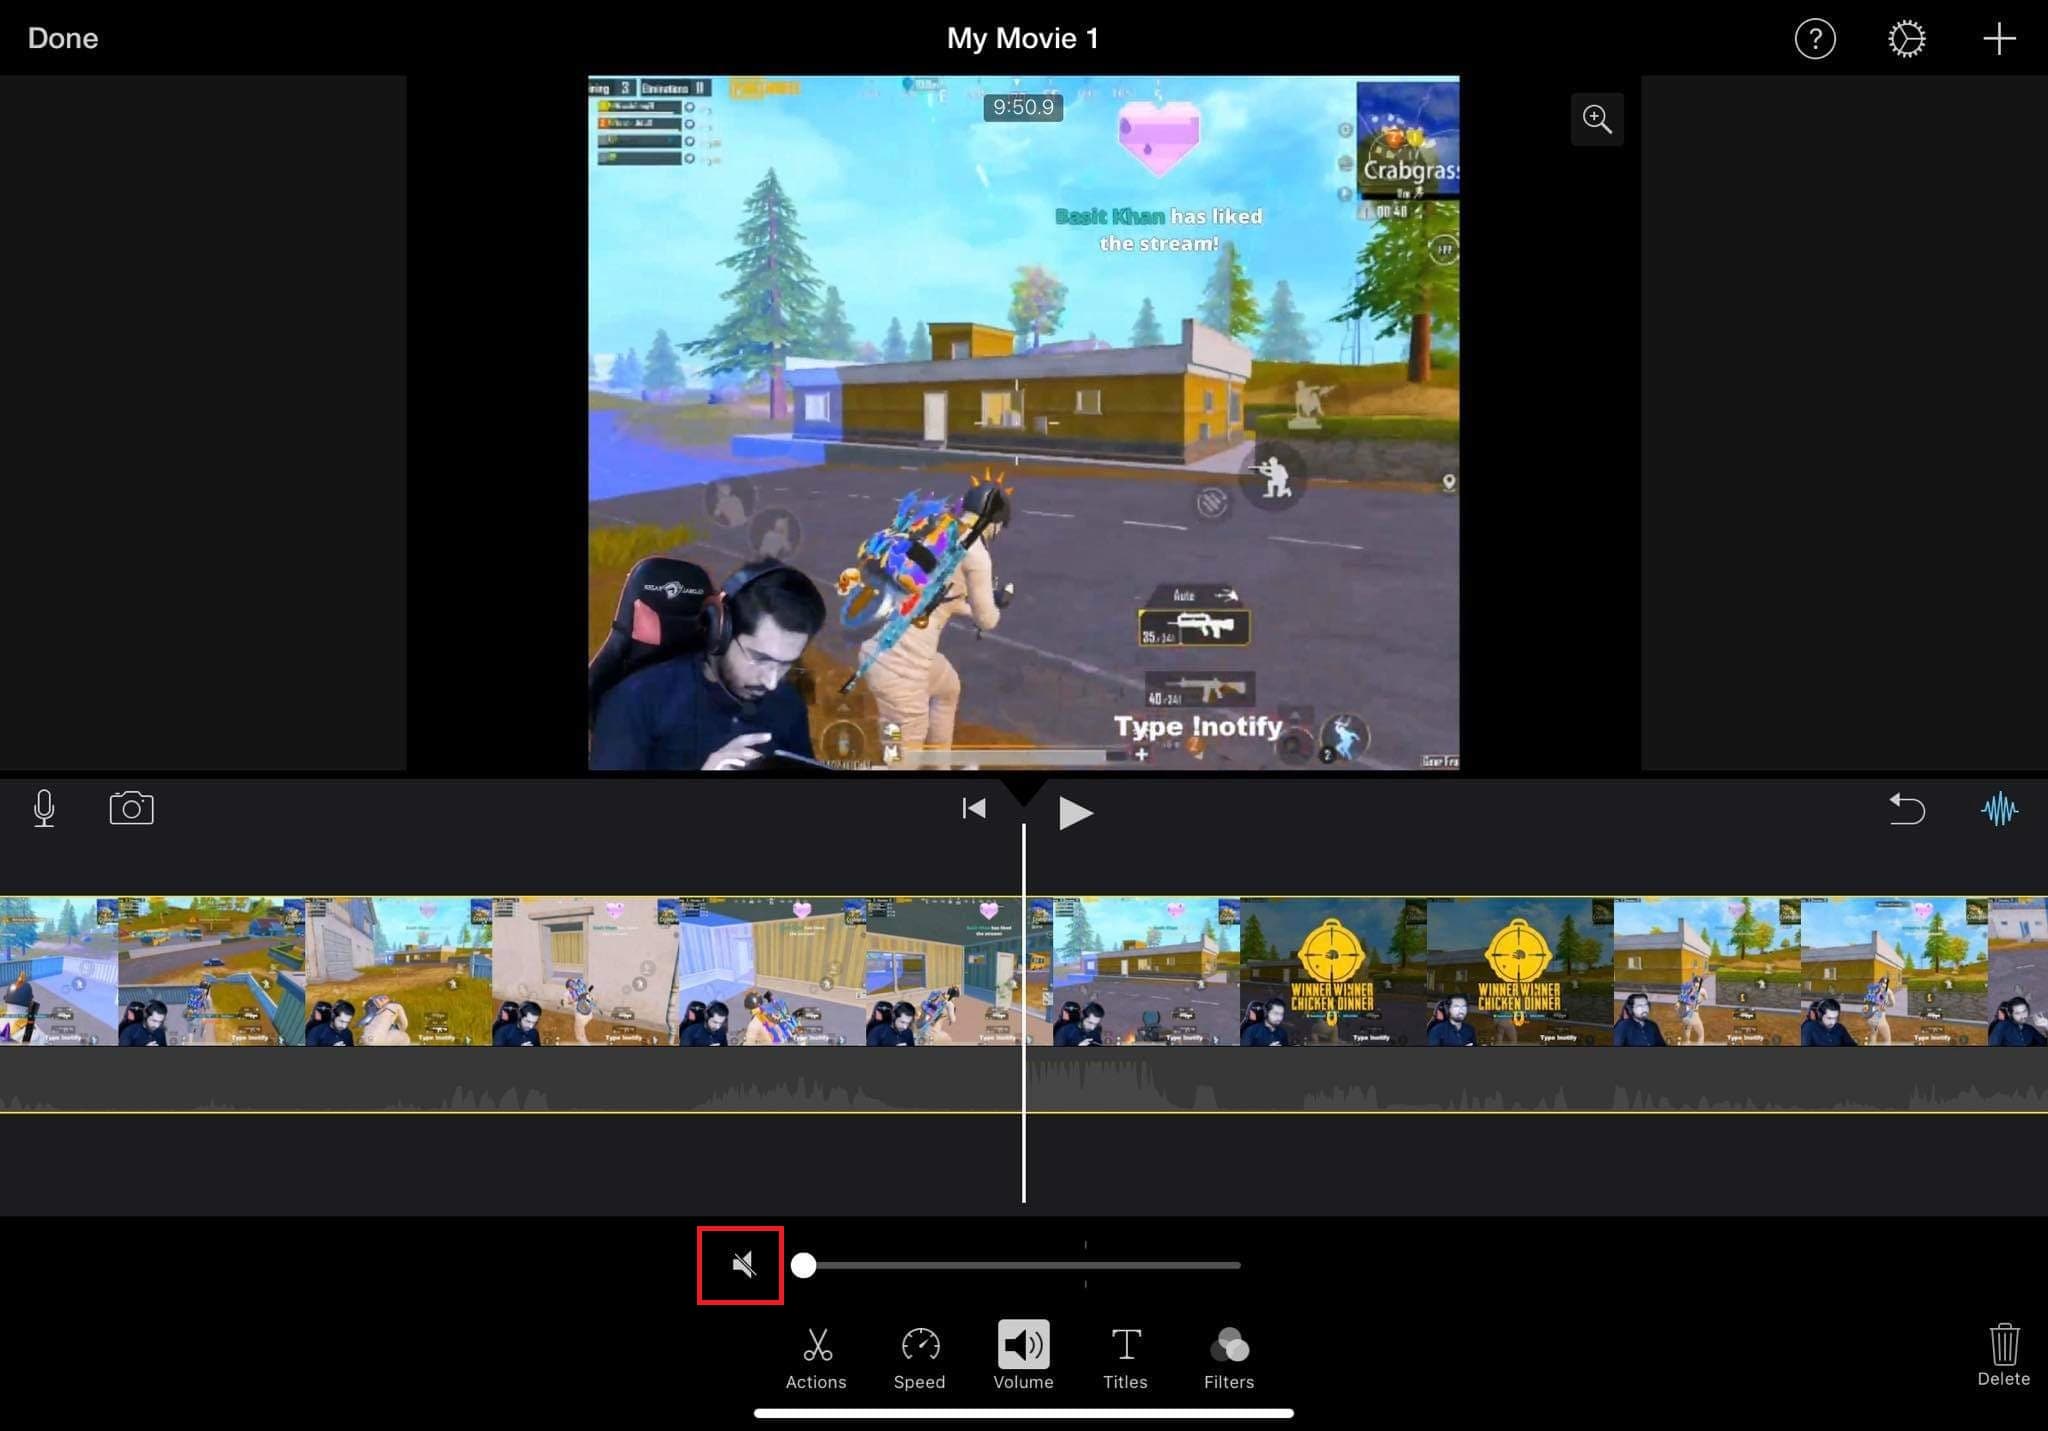
Task: Expand the timeline zoom control
Action: 1597,120
